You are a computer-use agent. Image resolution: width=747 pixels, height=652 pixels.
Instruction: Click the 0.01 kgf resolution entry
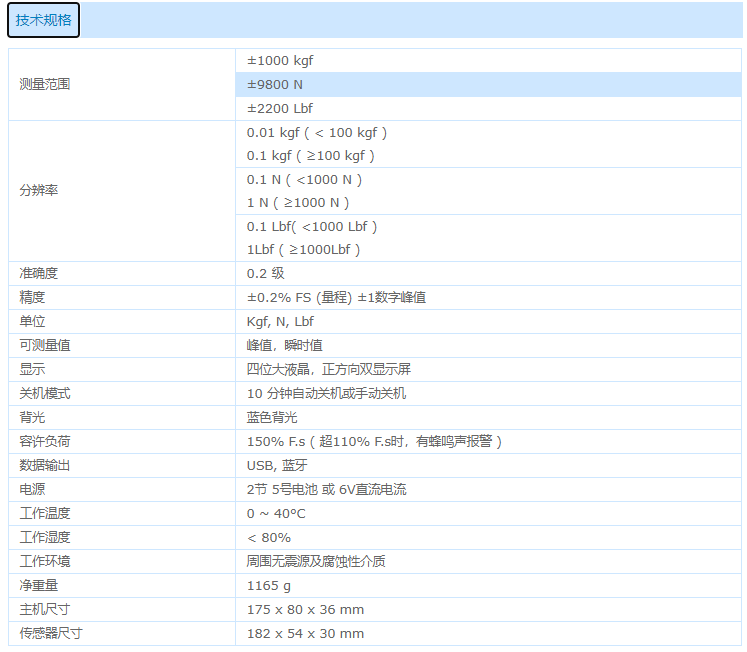click(316, 133)
